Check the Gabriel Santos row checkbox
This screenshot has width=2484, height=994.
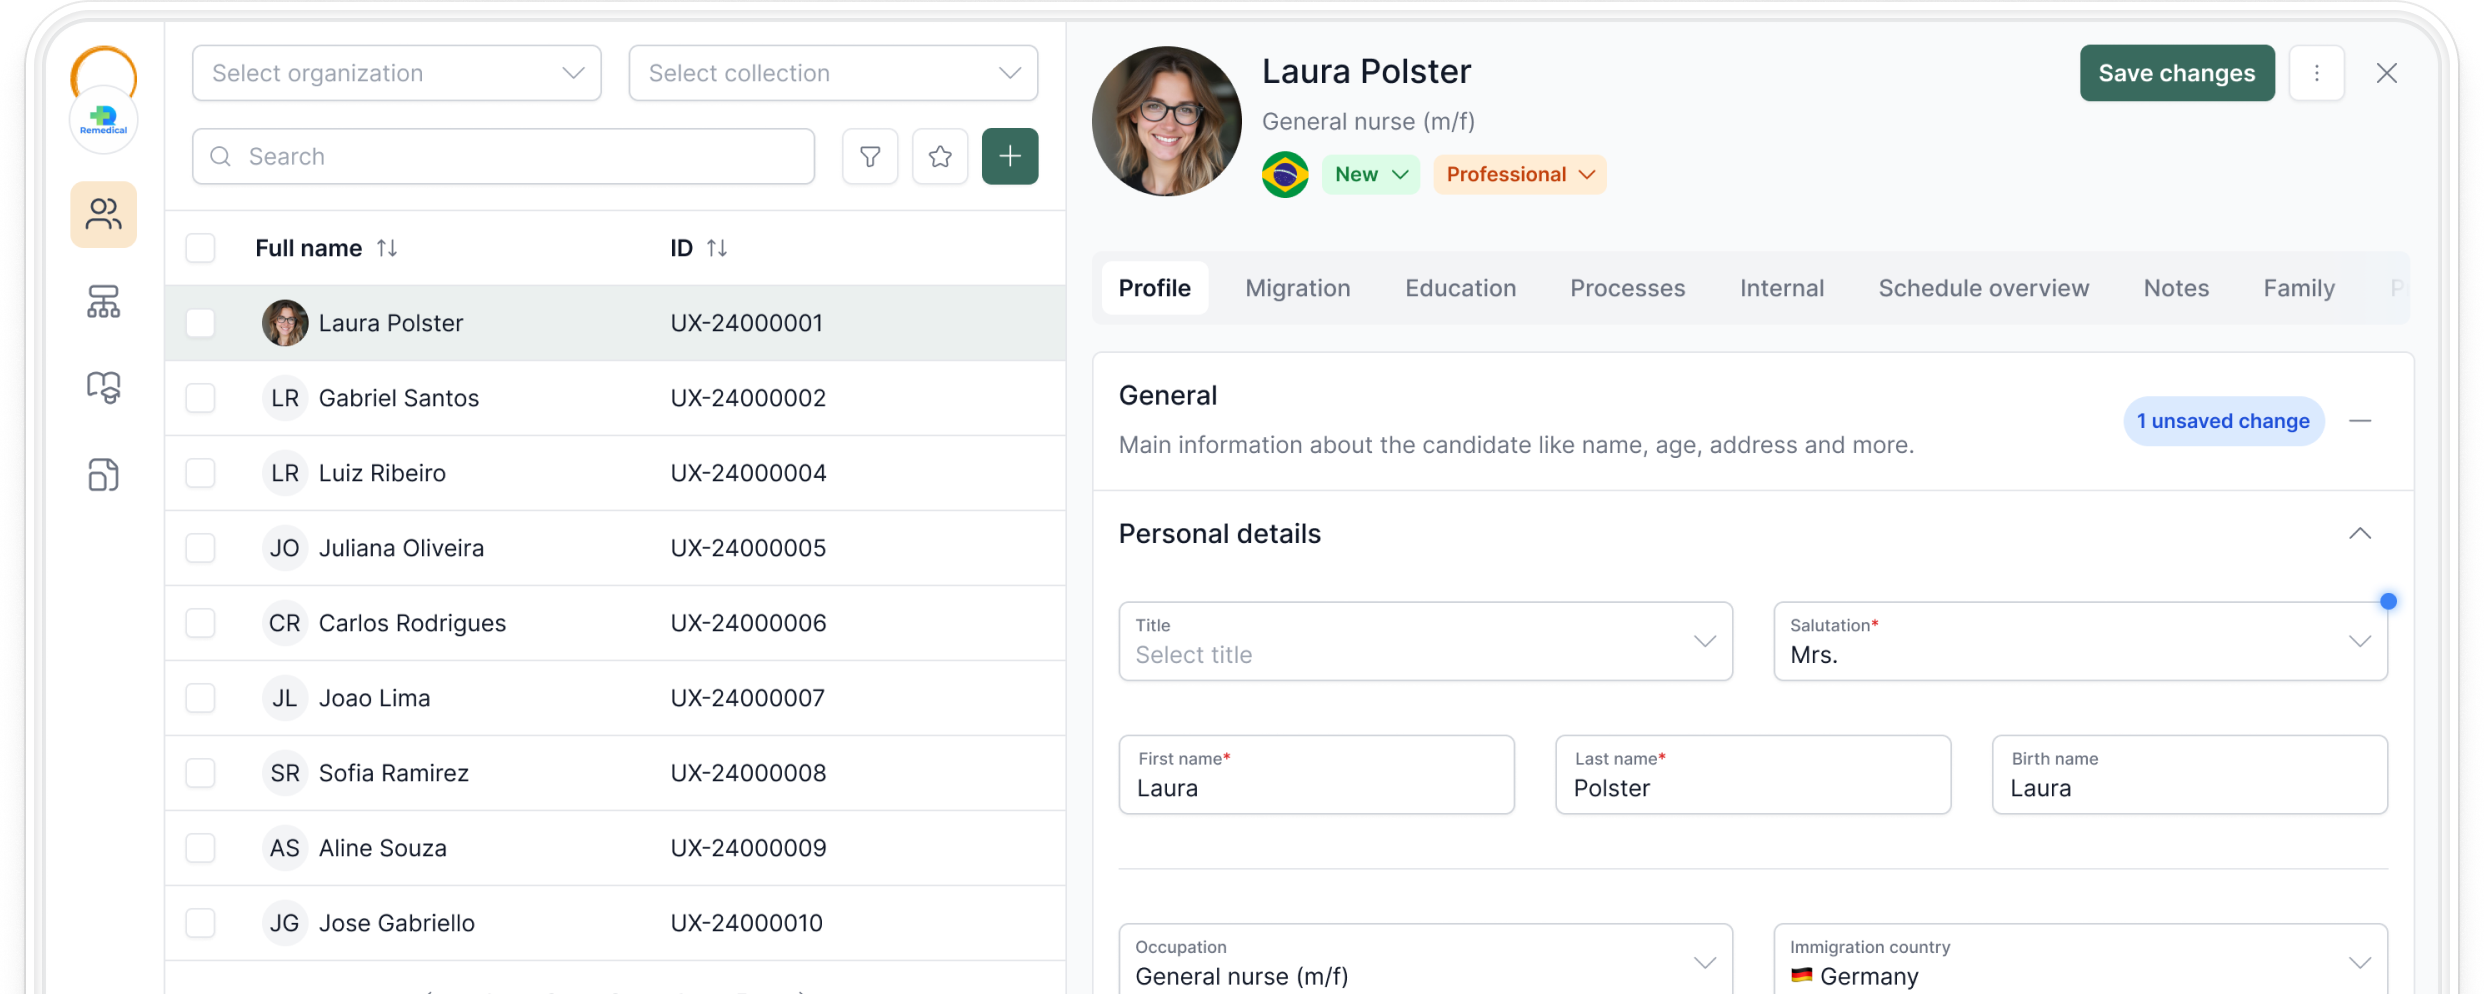click(200, 398)
